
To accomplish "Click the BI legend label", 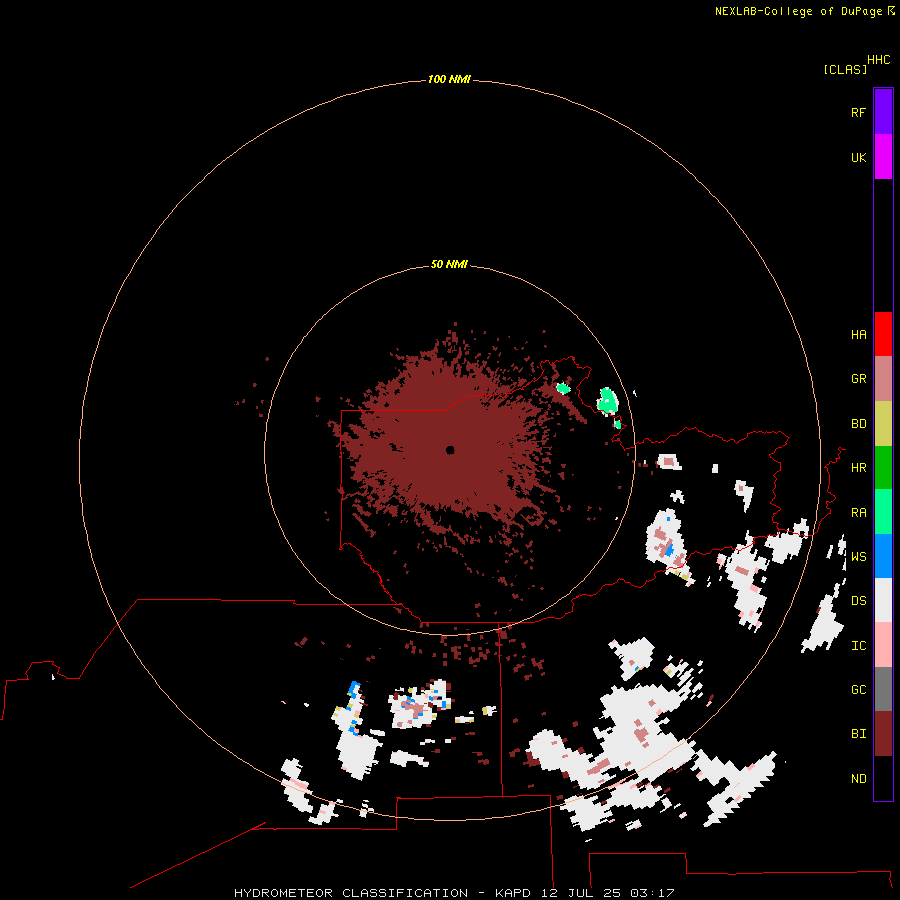I will (x=858, y=733).
